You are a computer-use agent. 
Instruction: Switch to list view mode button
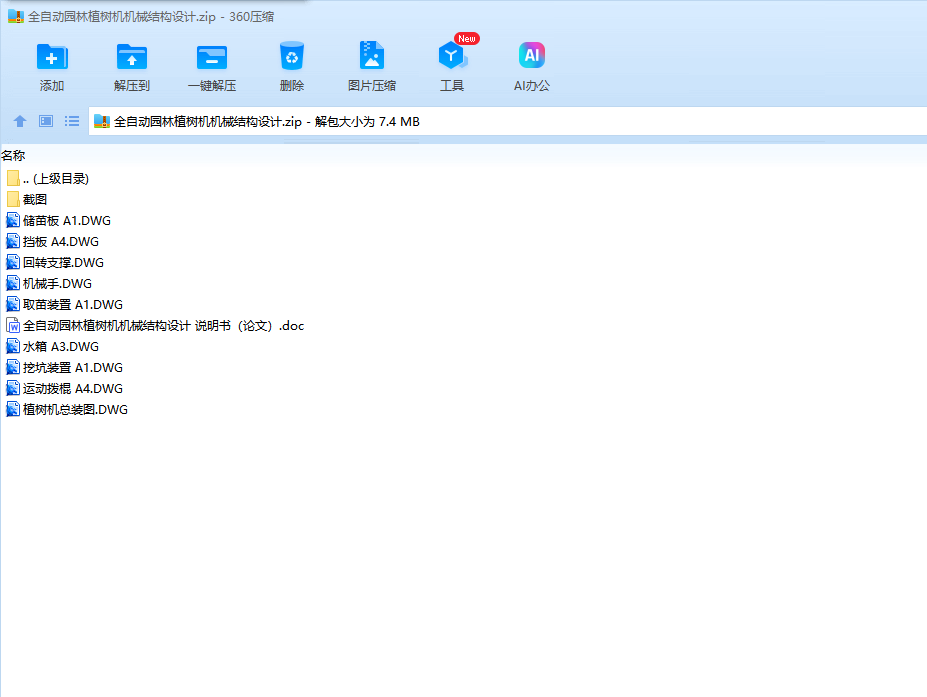pyautogui.click(x=72, y=121)
